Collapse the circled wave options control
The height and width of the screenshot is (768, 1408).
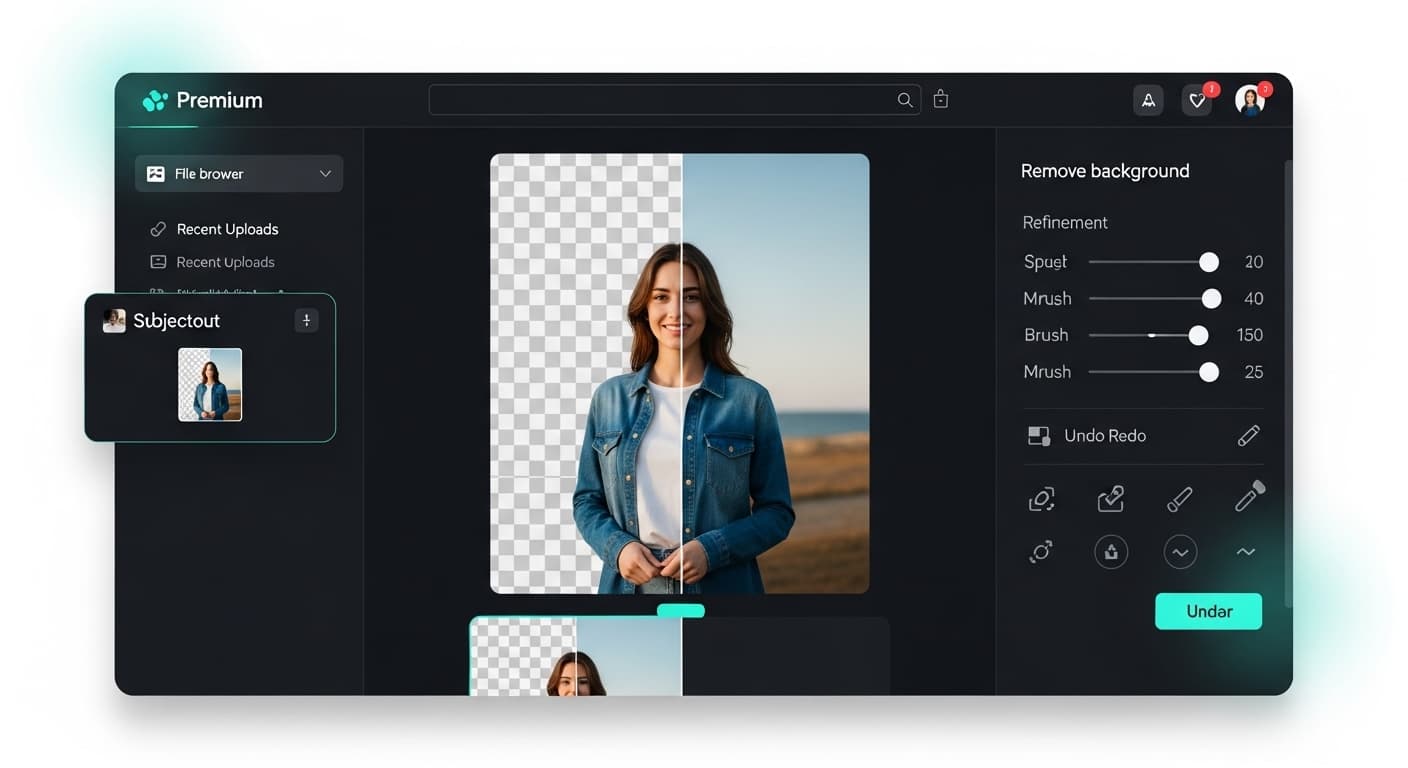(1180, 551)
